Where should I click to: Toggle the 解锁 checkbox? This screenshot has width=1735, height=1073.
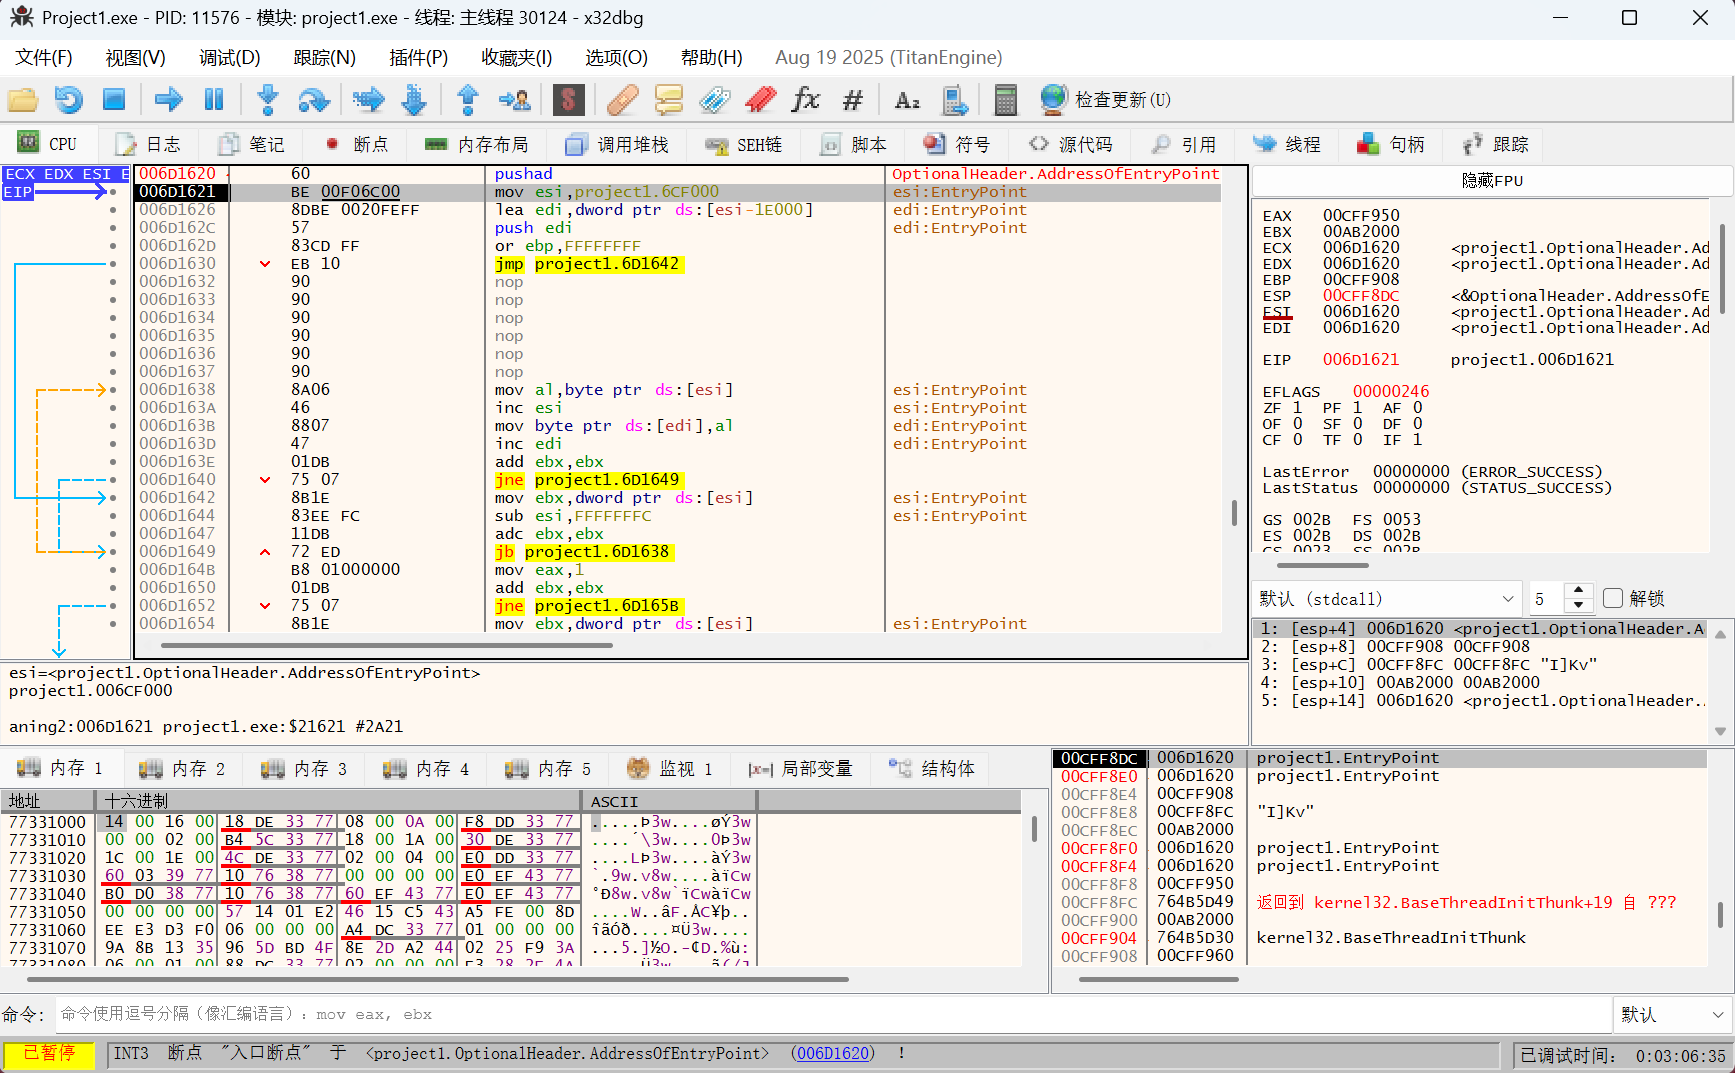1612,598
